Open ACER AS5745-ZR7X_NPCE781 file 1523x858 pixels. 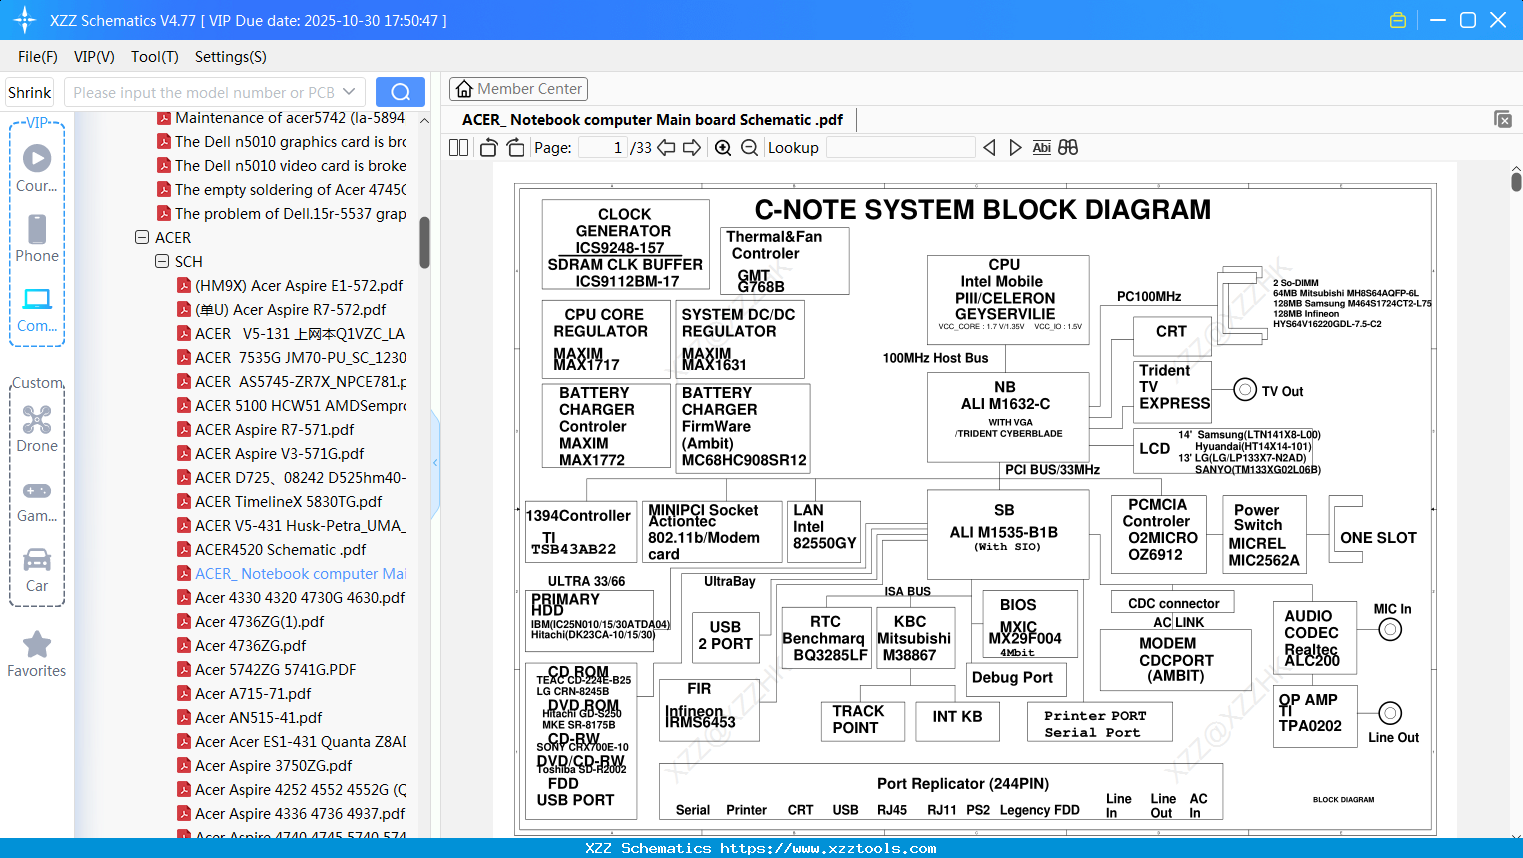point(300,382)
